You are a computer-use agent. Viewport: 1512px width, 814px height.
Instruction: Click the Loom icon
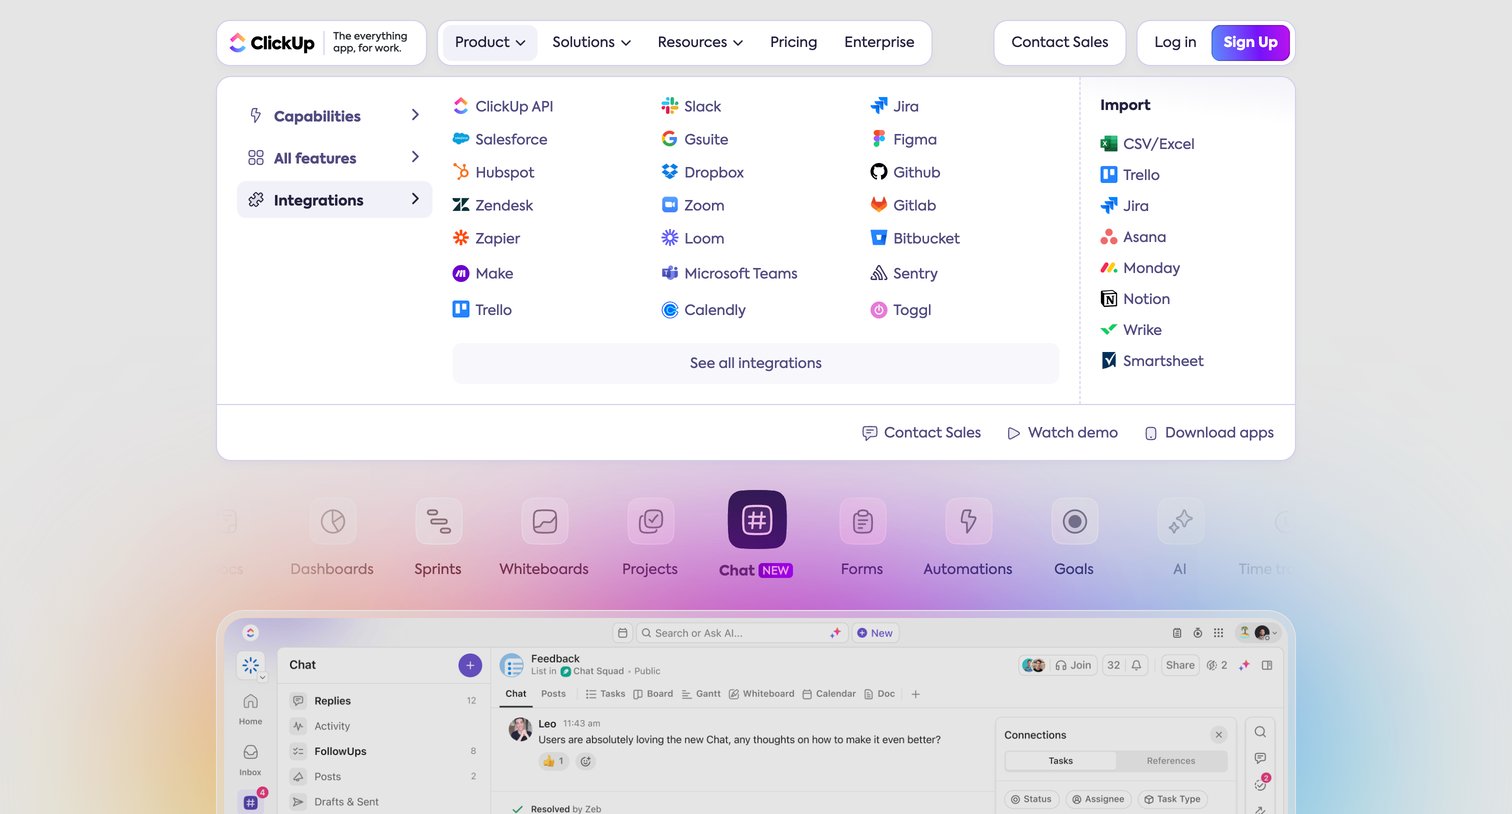pos(670,238)
